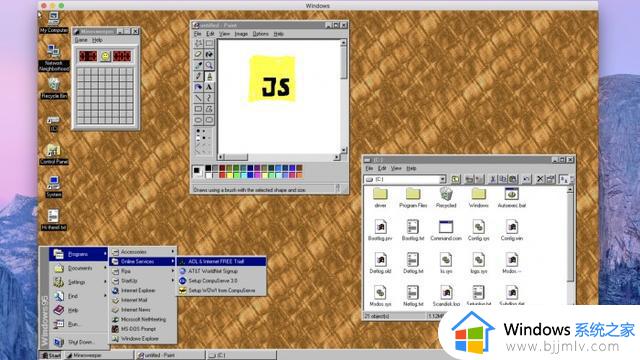This screenshot has width=640, height=360.
Task: Click C: window scrollbar up arrow
Action: [570, 190]
